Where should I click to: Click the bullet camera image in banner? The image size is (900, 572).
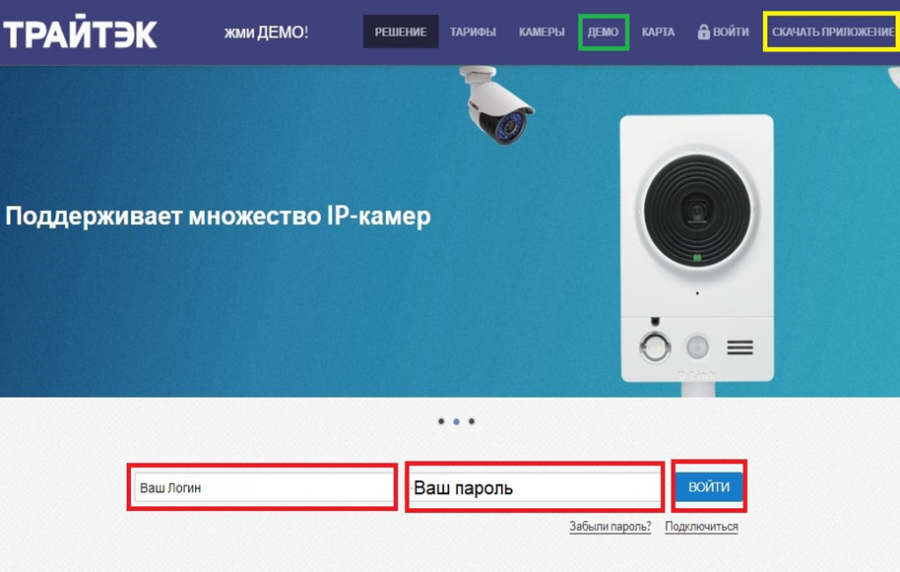pos(497,105)
